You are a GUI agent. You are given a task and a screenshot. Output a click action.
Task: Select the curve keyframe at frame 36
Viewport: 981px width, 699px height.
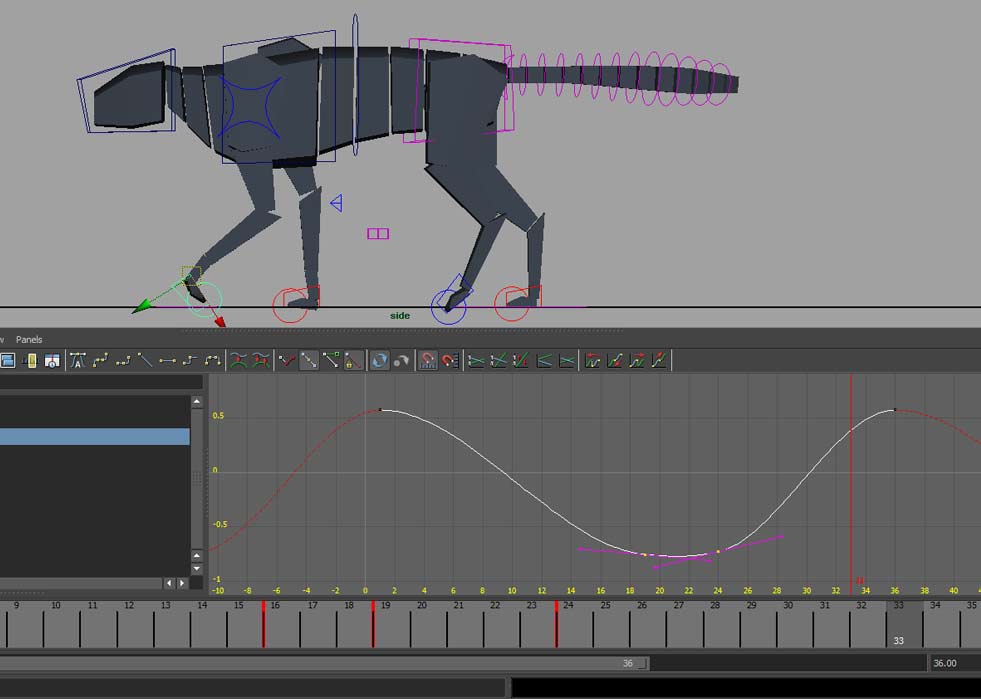click(895, 410)
